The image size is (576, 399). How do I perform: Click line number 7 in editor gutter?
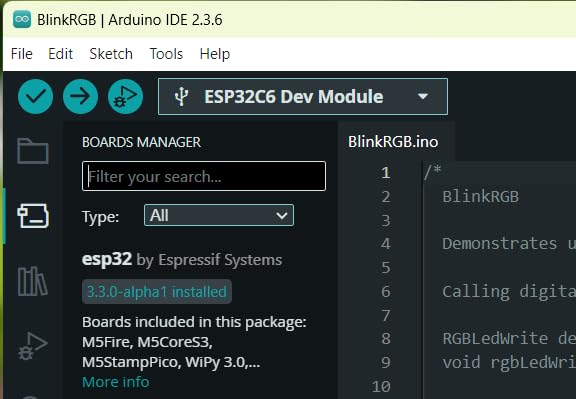(385, 315)
